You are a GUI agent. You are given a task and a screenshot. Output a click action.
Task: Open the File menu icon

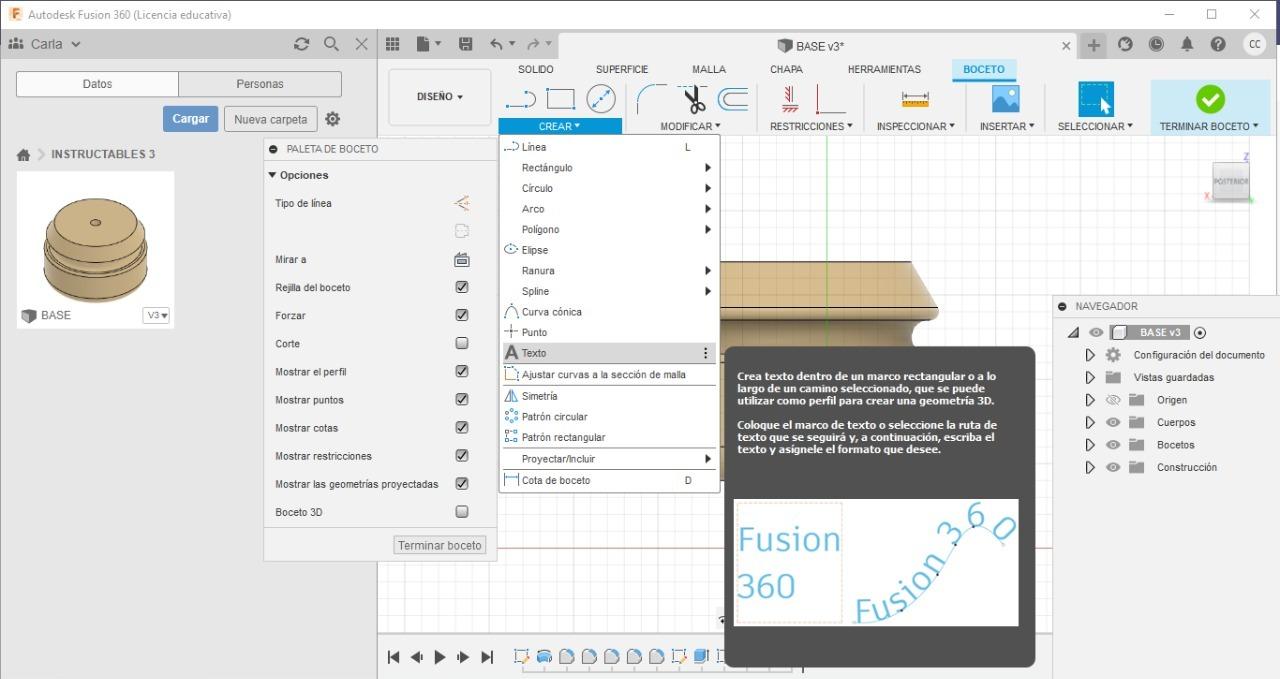(x=428, y=44)
